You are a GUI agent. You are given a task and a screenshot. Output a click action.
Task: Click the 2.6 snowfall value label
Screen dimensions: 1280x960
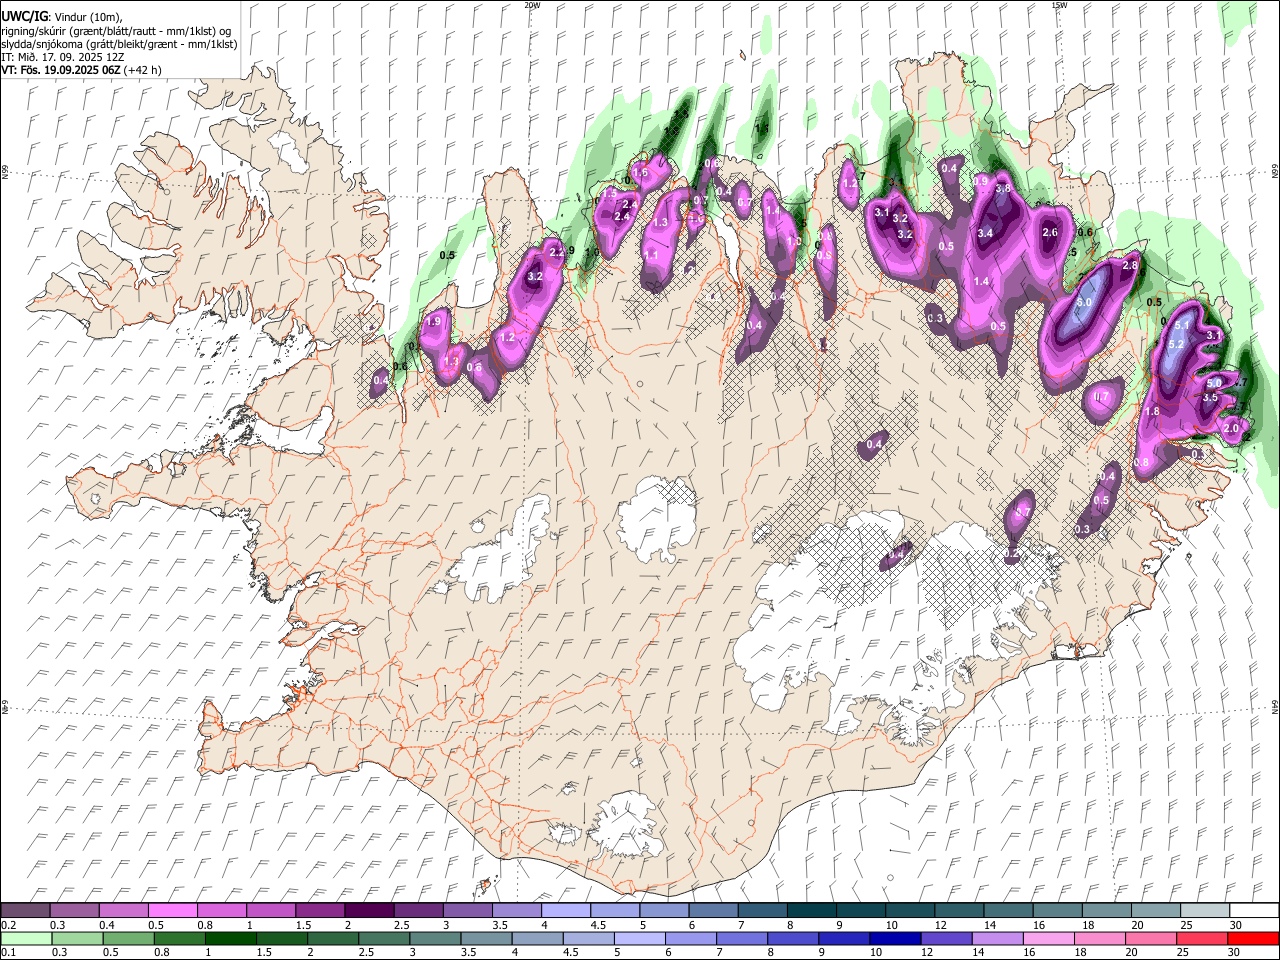[1050, 233]
